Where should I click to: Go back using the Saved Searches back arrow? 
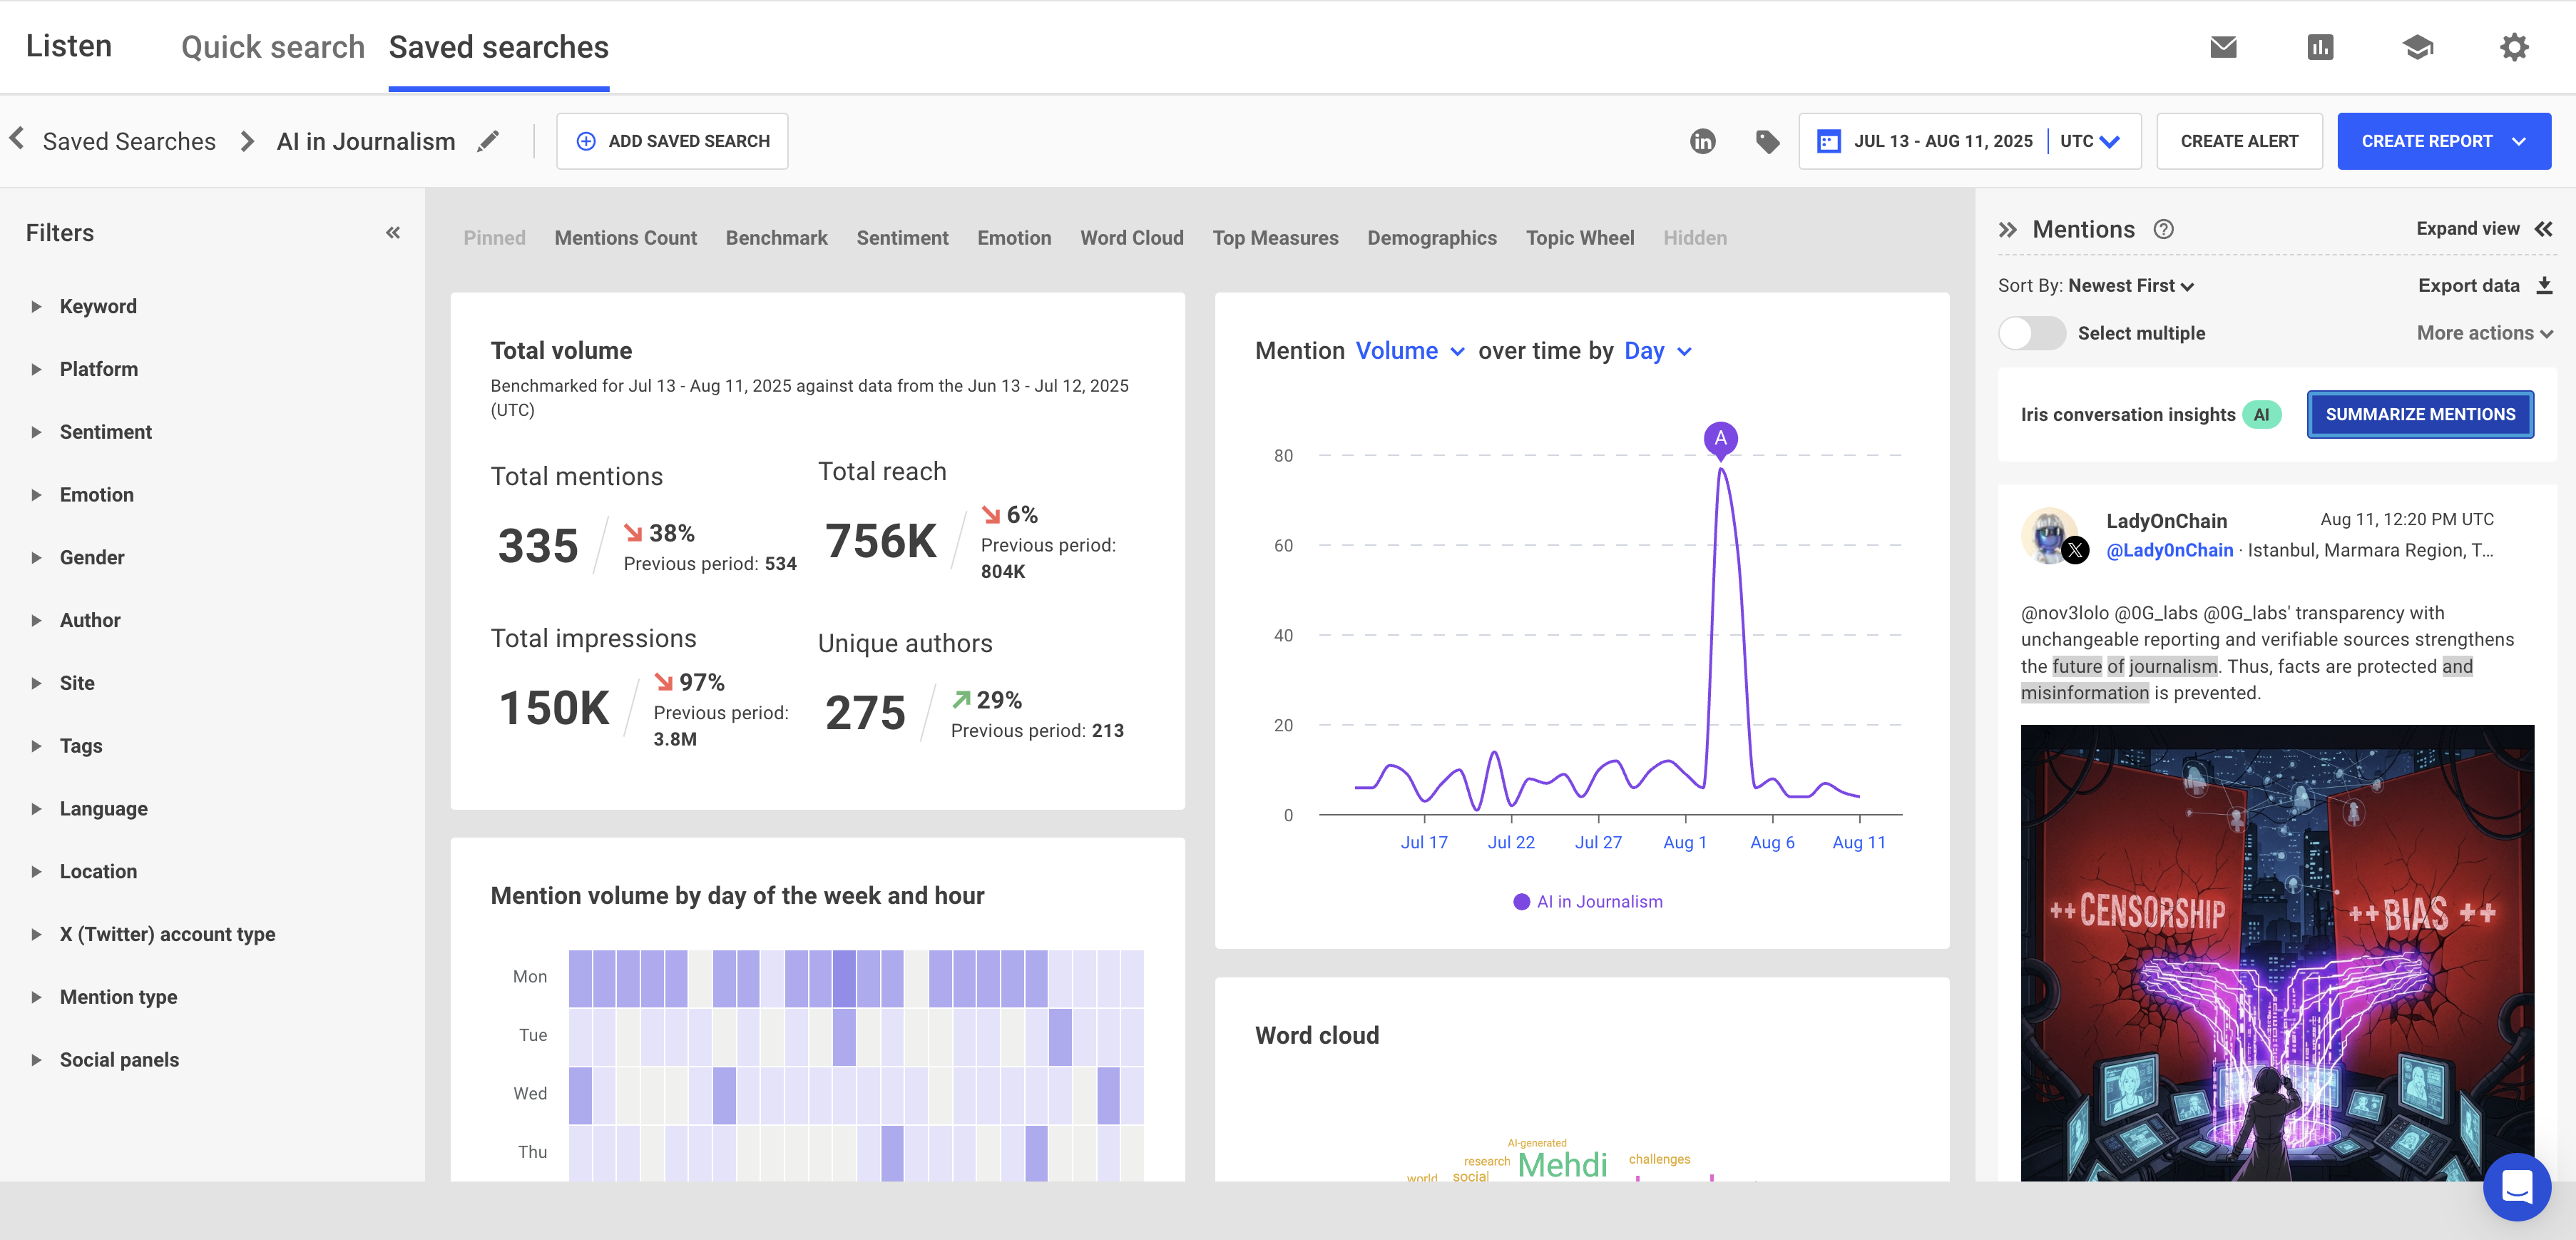pyautogui.click(x=17, y=139)
